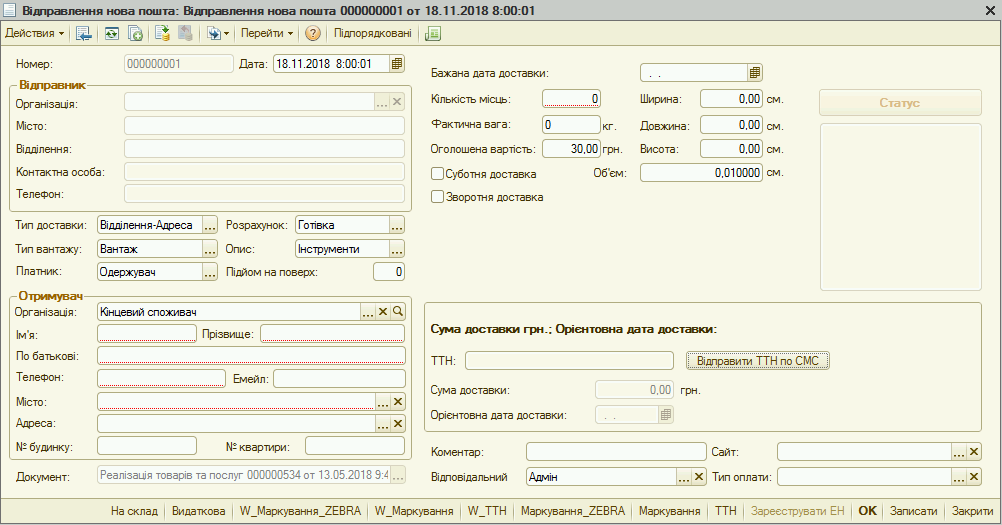Click the Коментар text field
The width and height of the screenshot is (1002, 525).
pos(615,452)
